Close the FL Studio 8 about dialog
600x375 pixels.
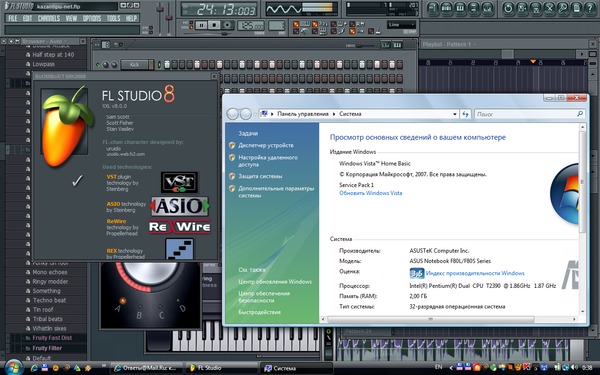point(214,76)
